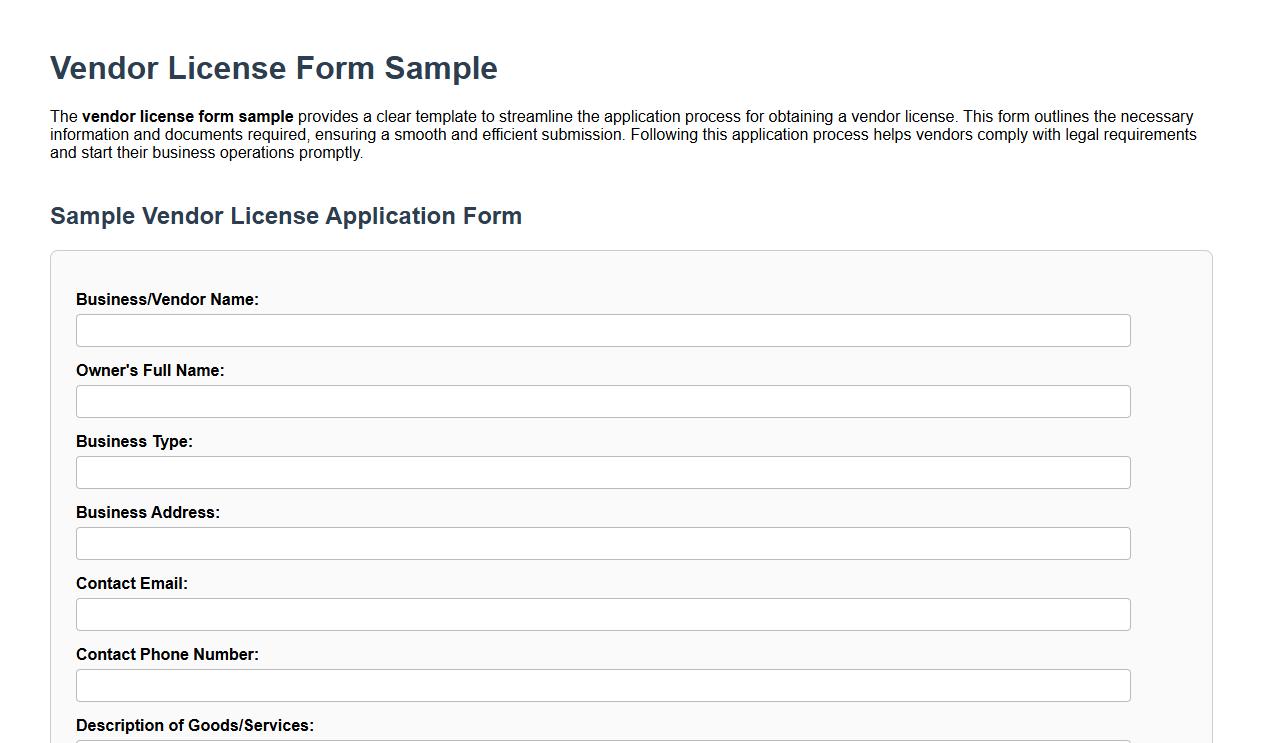
Task: Click the Description of Goods/Services field
Action: coord(602,738)
